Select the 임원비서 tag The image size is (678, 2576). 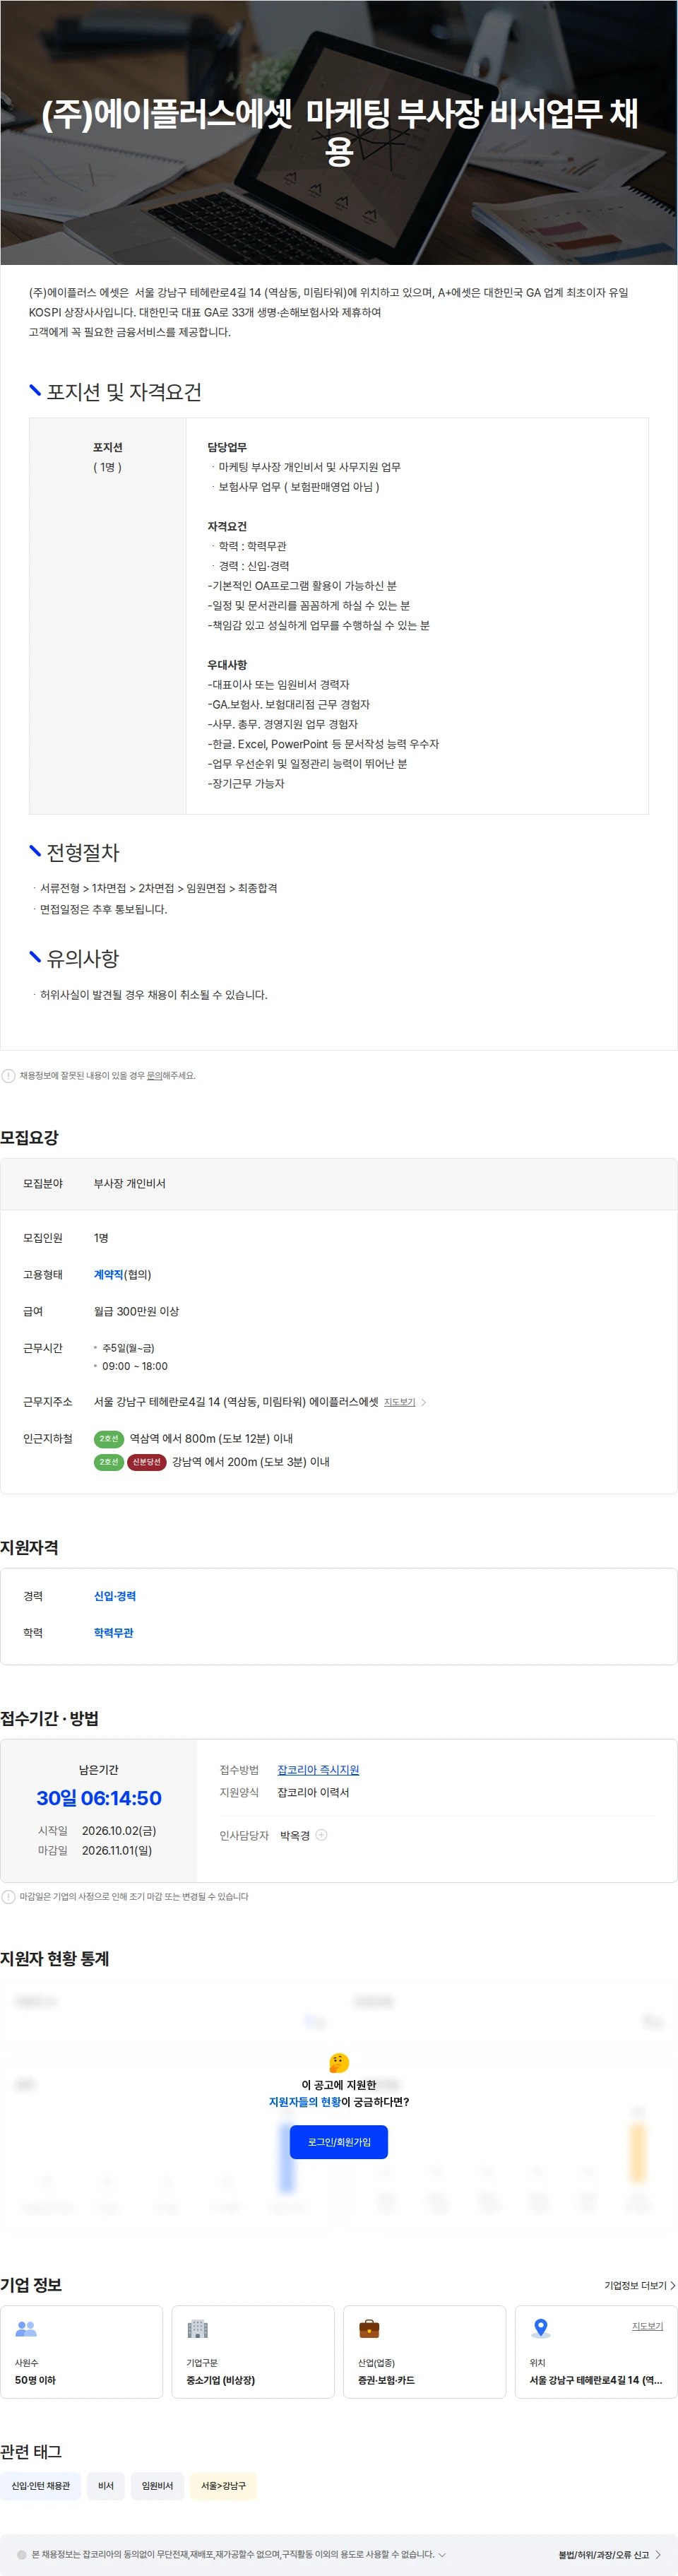pyautogui.click(x=157, y=2486)
